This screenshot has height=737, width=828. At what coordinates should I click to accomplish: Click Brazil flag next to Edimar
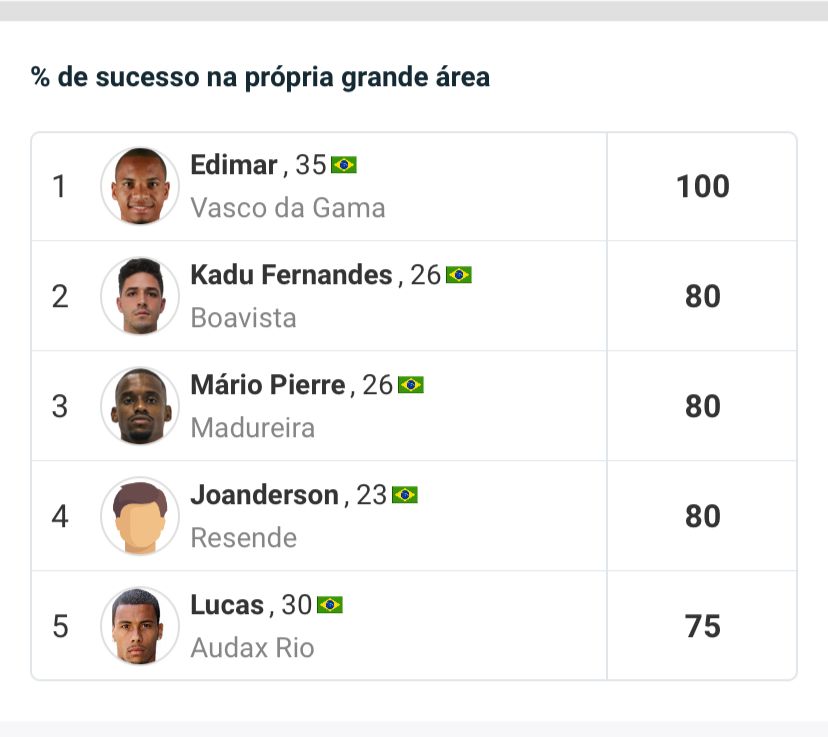(x=344, y=165)
